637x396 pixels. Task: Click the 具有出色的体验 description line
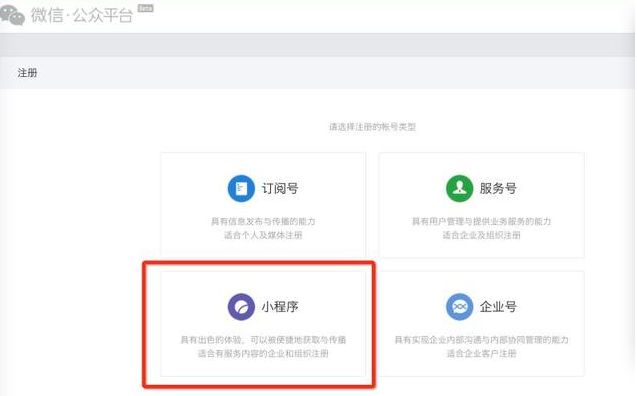(263, 340)
